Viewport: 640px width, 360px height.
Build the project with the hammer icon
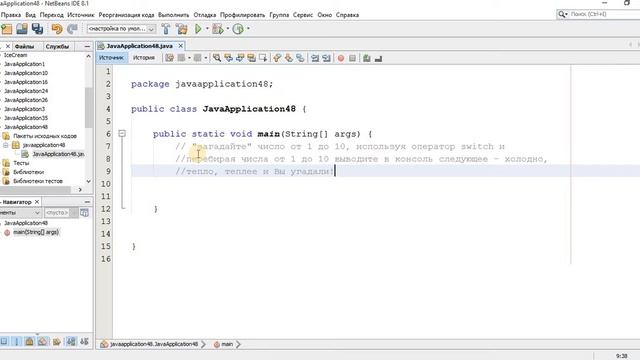[x=166, y=29]
